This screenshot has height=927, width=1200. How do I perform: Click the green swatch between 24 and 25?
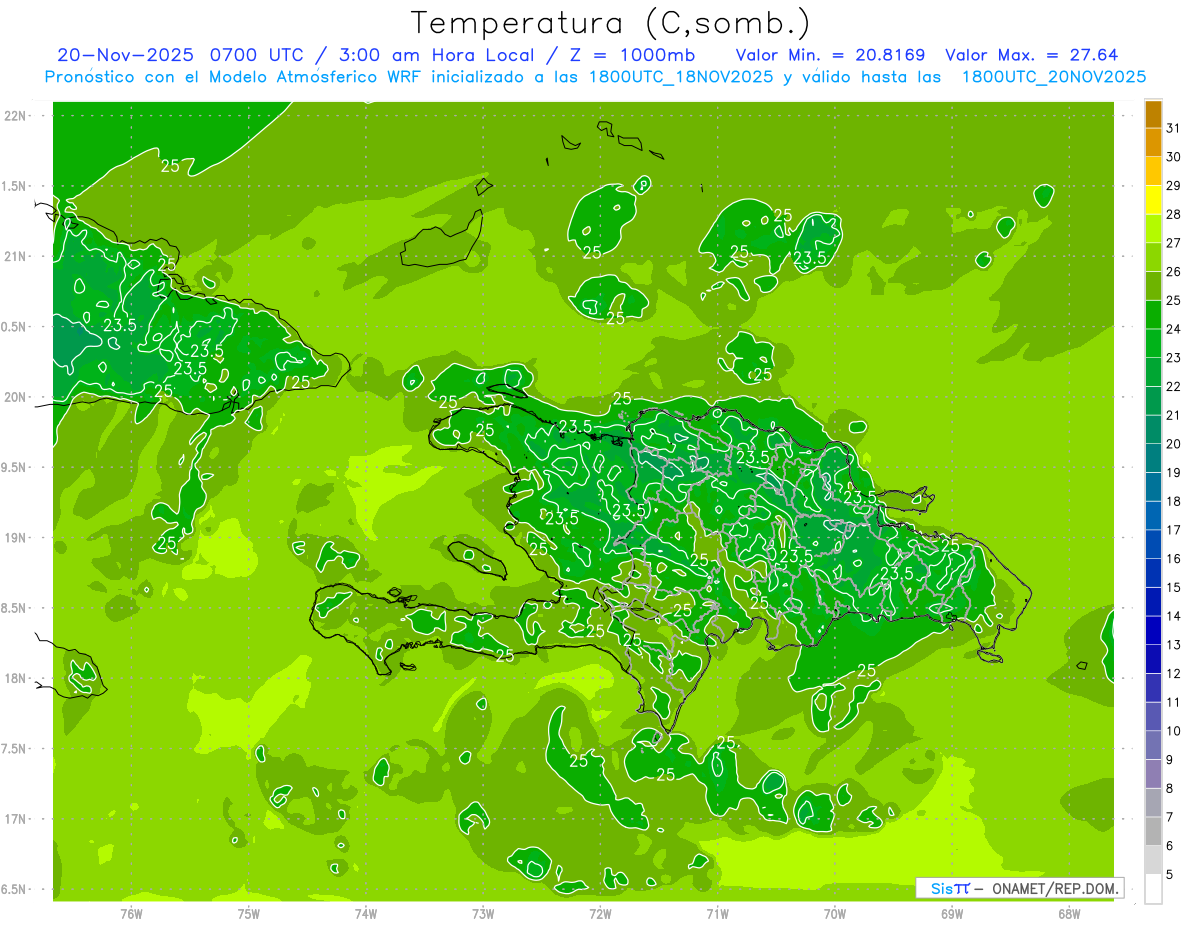point(1153,315)
